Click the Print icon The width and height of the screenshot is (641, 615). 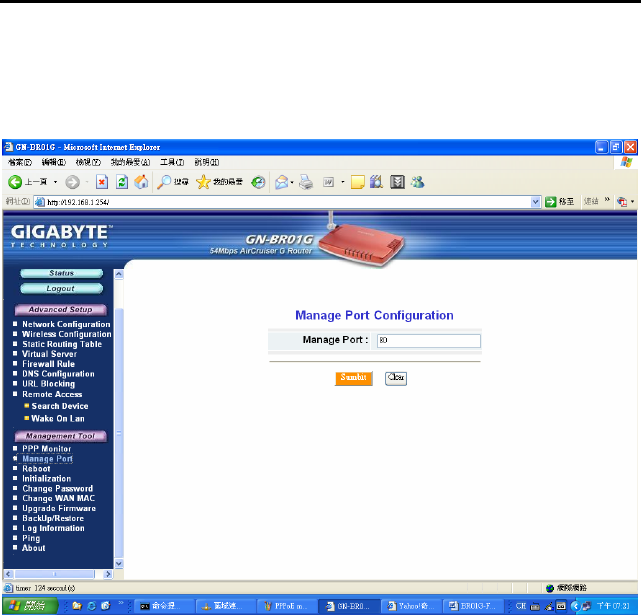point(306,182)
